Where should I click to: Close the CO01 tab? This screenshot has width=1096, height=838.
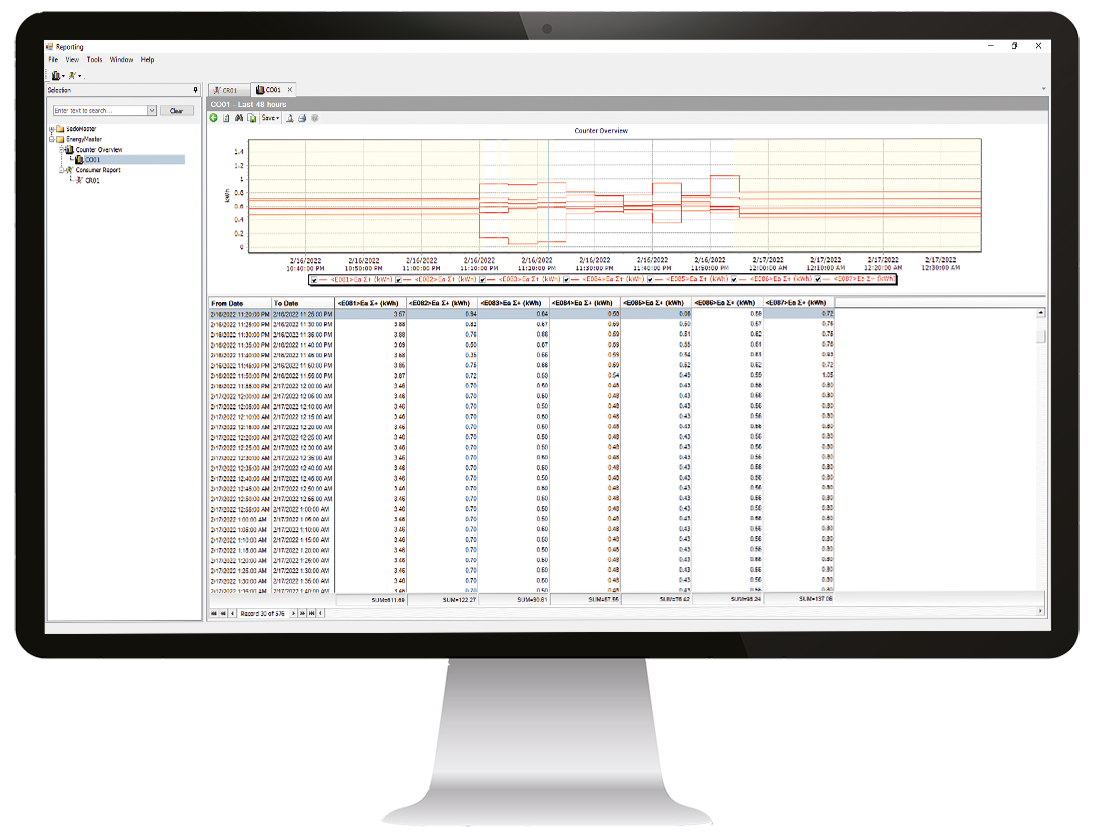click(290, 90)
